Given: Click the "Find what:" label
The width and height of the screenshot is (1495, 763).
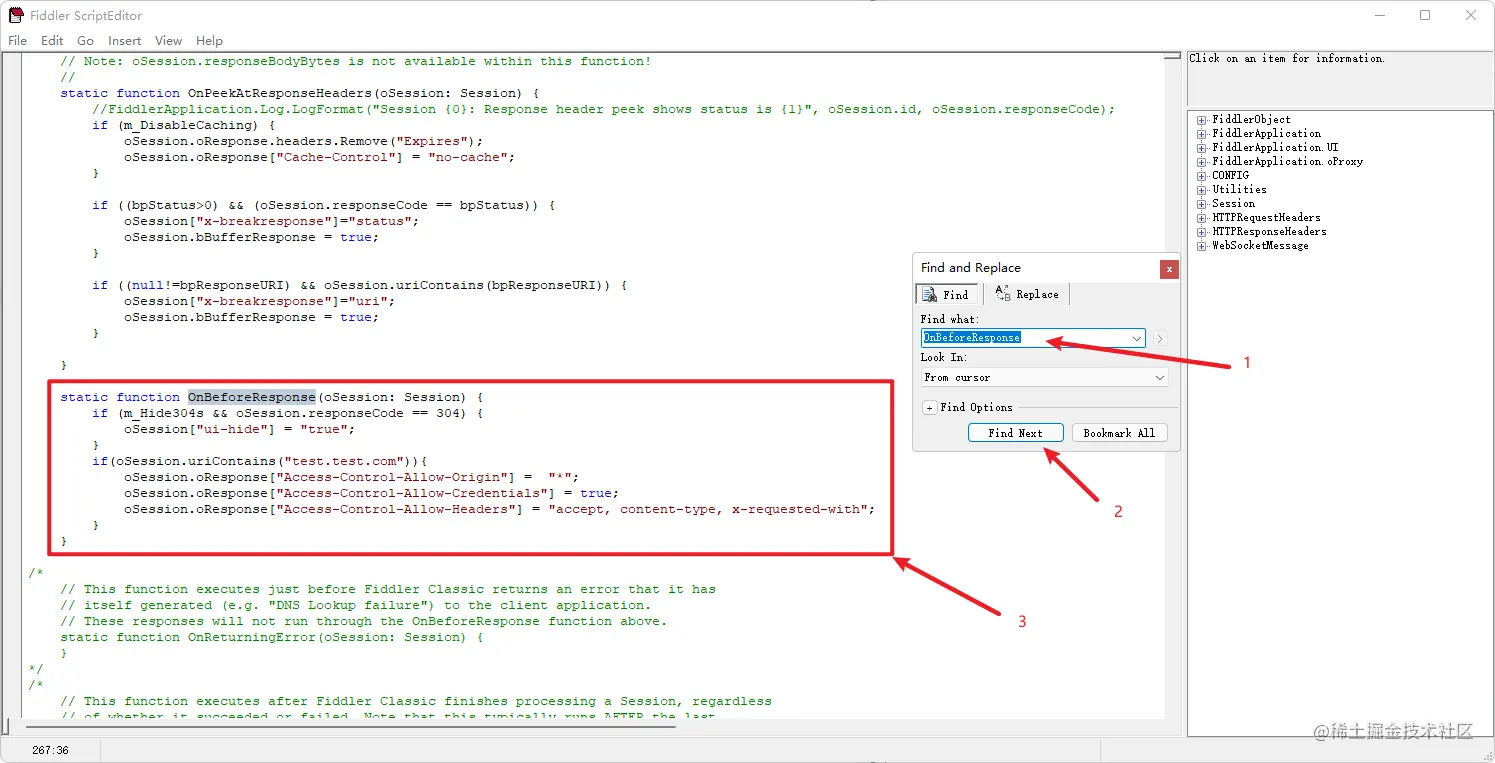Looking at the screenshot, I should pos(950,319).
